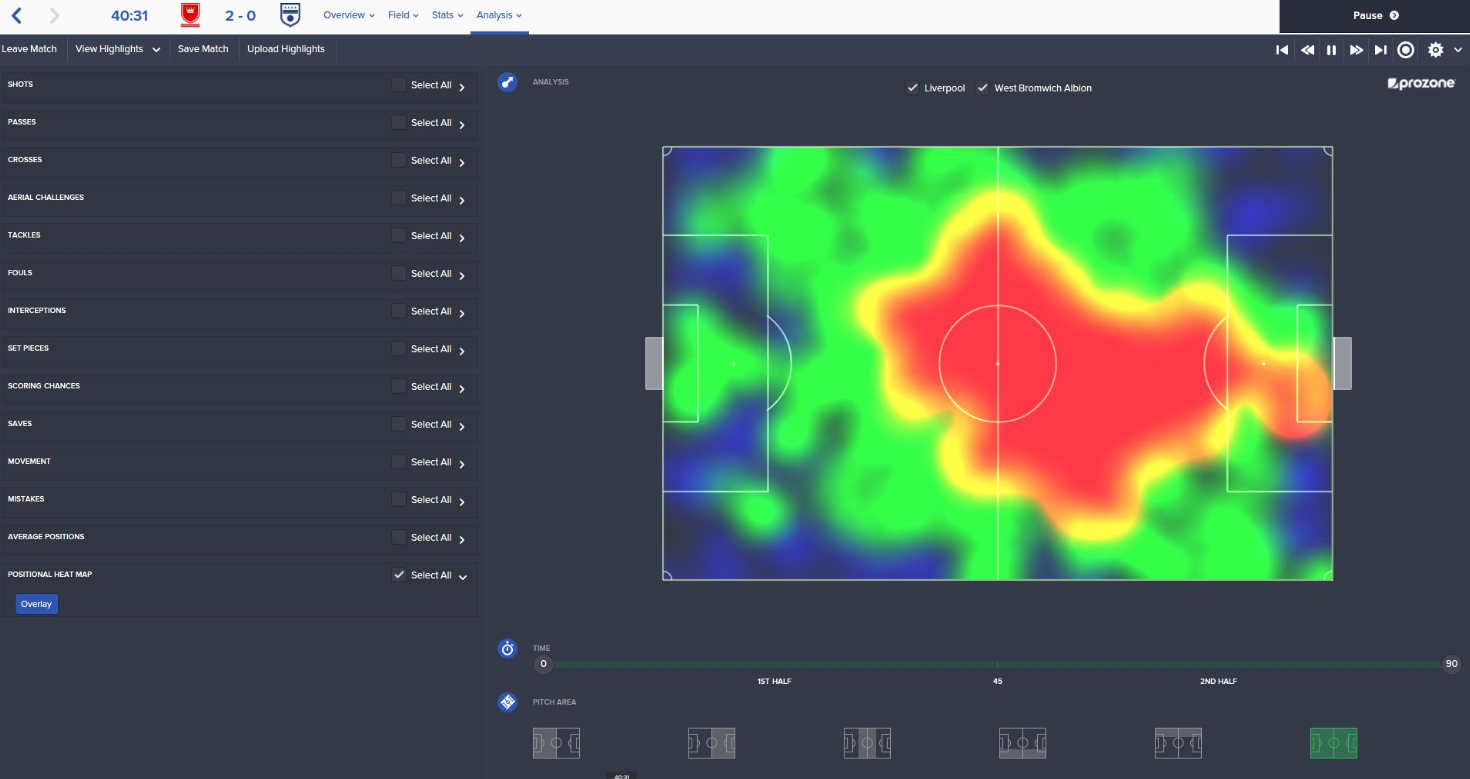Click the Pitch Area section icon
Viewport: 1470px width, 779px height.
pos(506,702)
